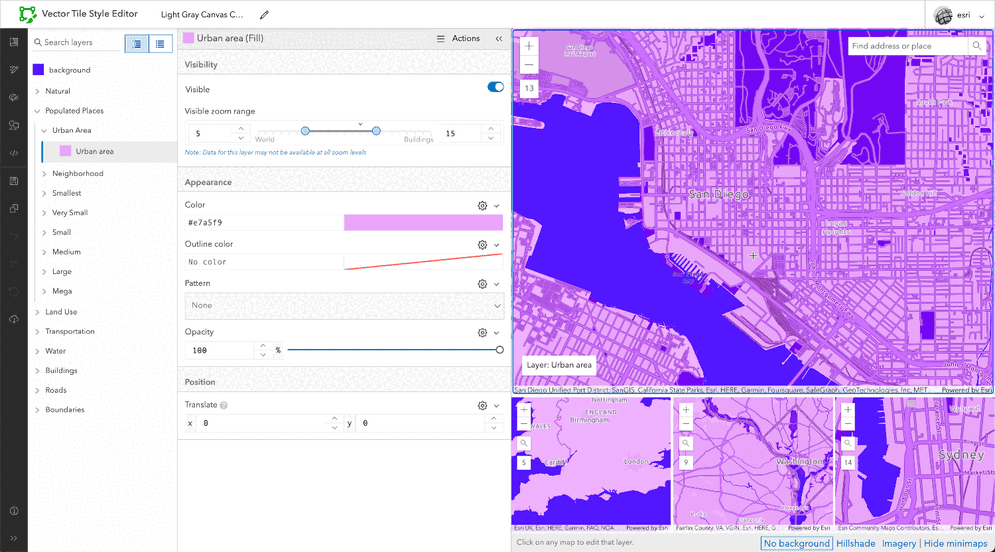Switch to grouped layer list view
Image resolution: width=995 pixels, height=552 pixels.
136,44
